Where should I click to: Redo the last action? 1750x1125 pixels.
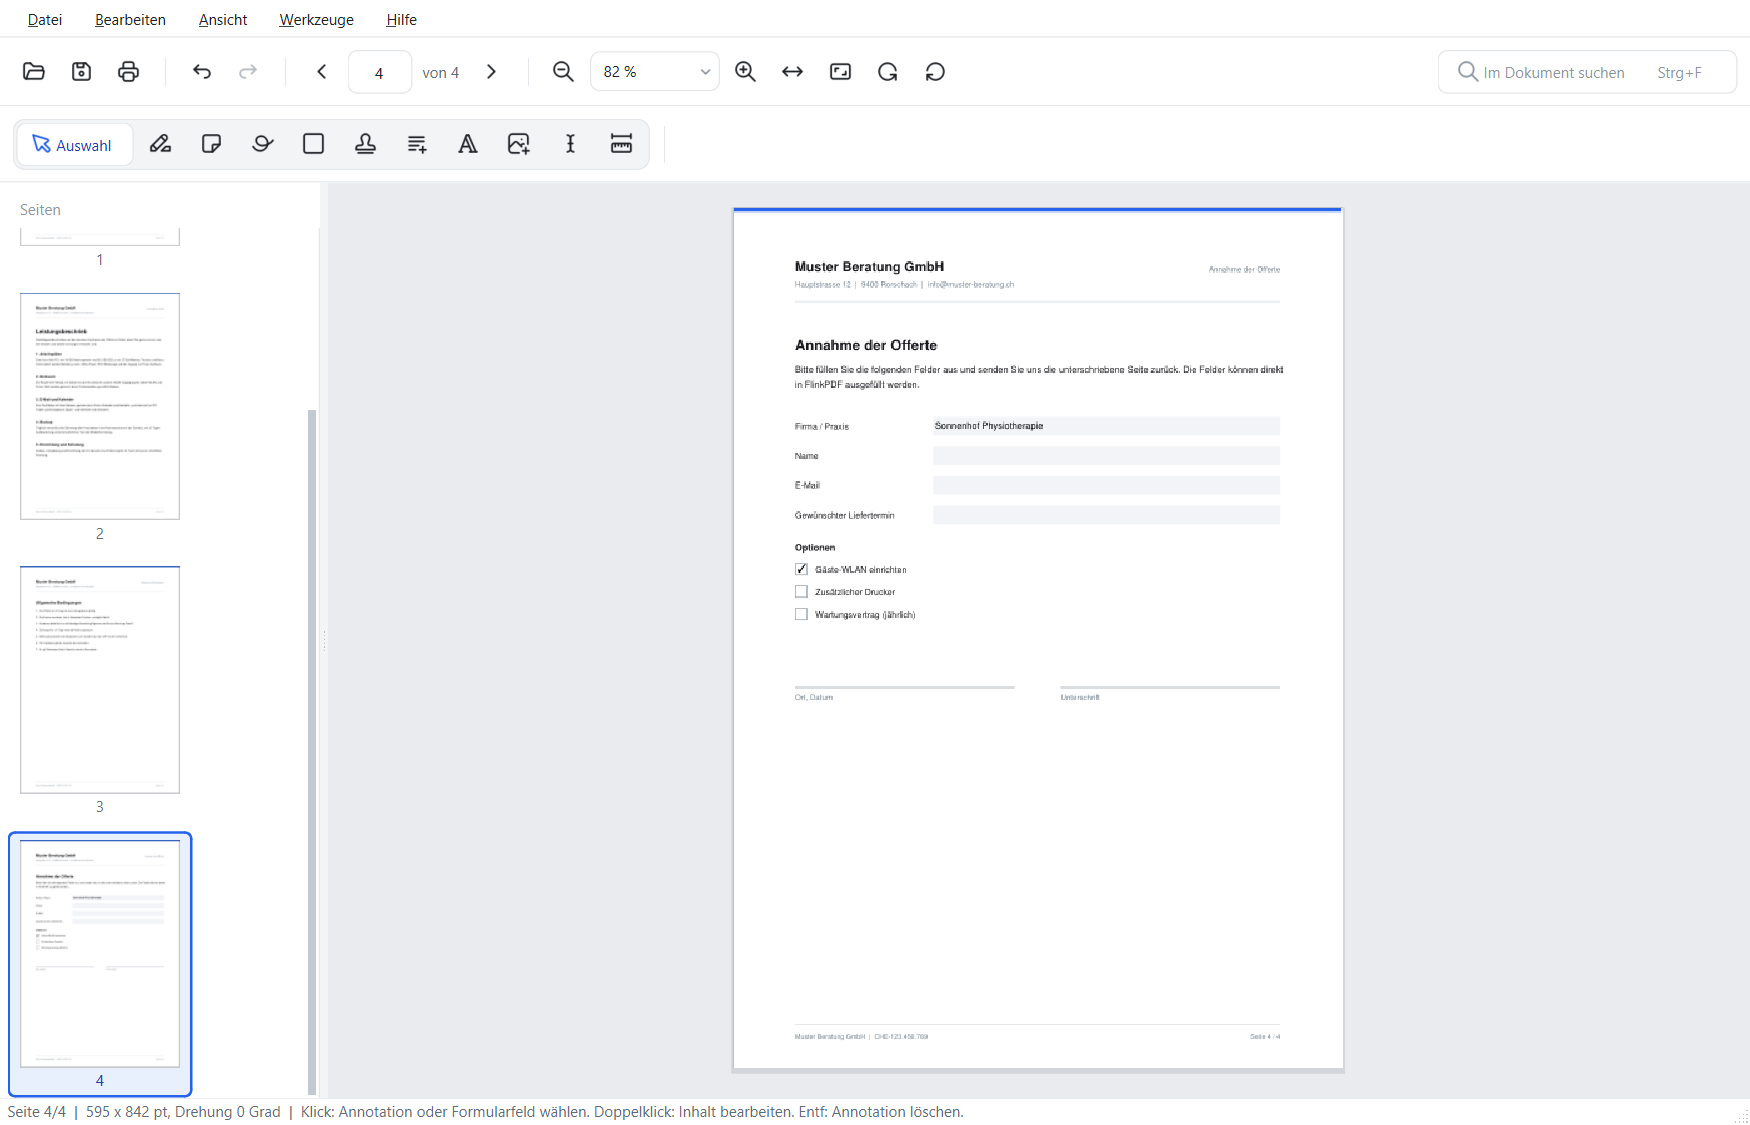click(248, 71)
